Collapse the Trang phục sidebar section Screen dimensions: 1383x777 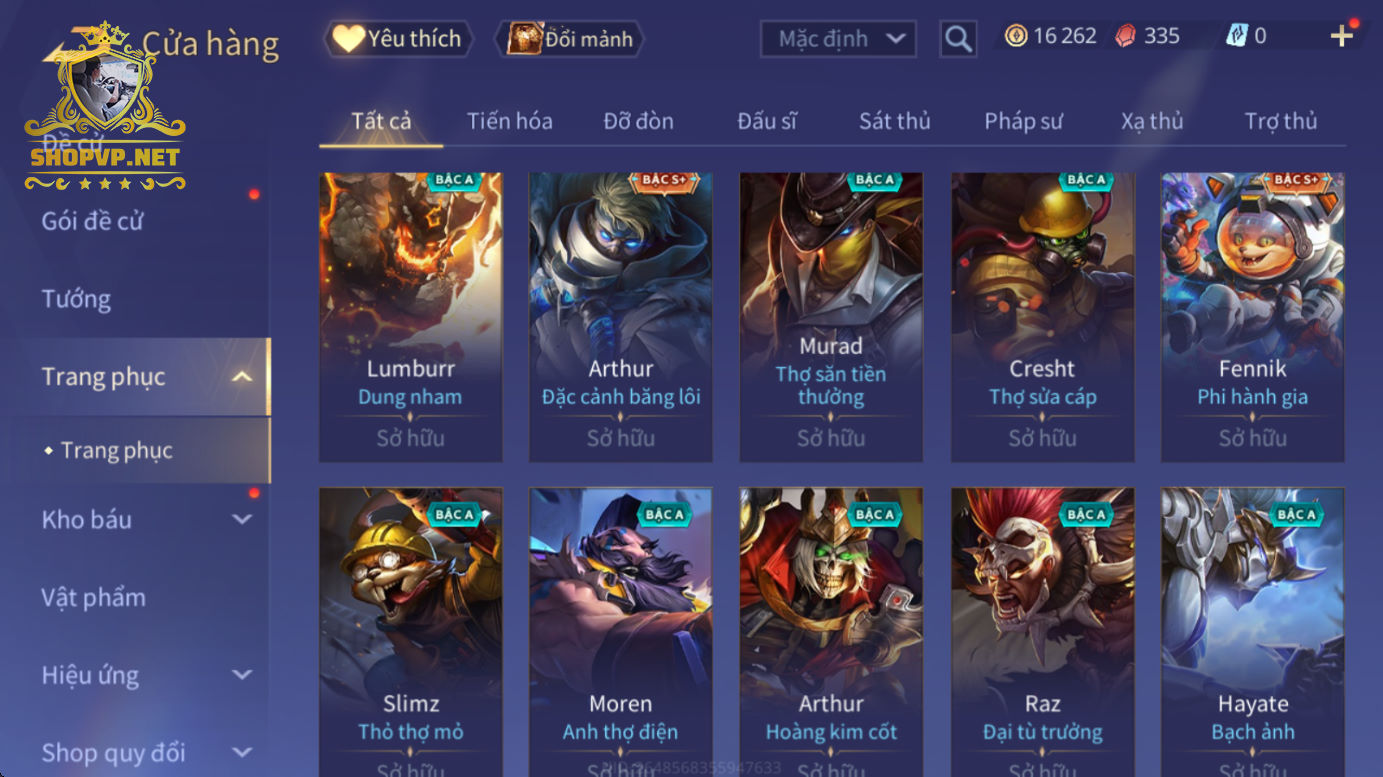[242, 377]
